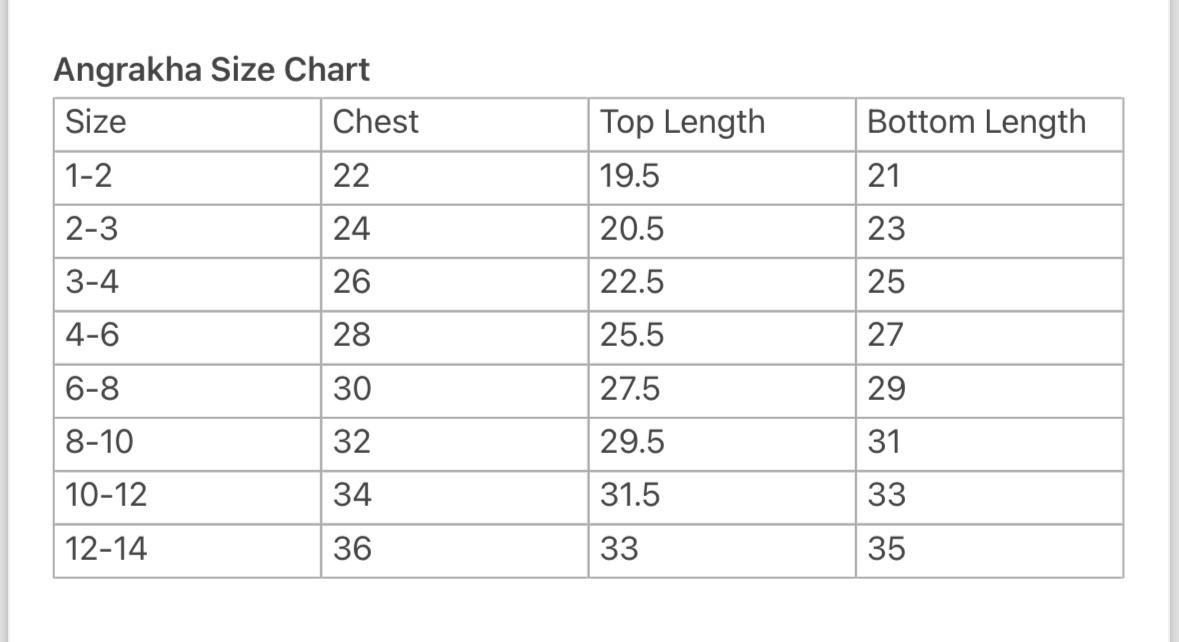Image resolution: width=1179 pixels, height=642 pixels.
Task: Select bottom length 35 in last row
Action: 886,549
